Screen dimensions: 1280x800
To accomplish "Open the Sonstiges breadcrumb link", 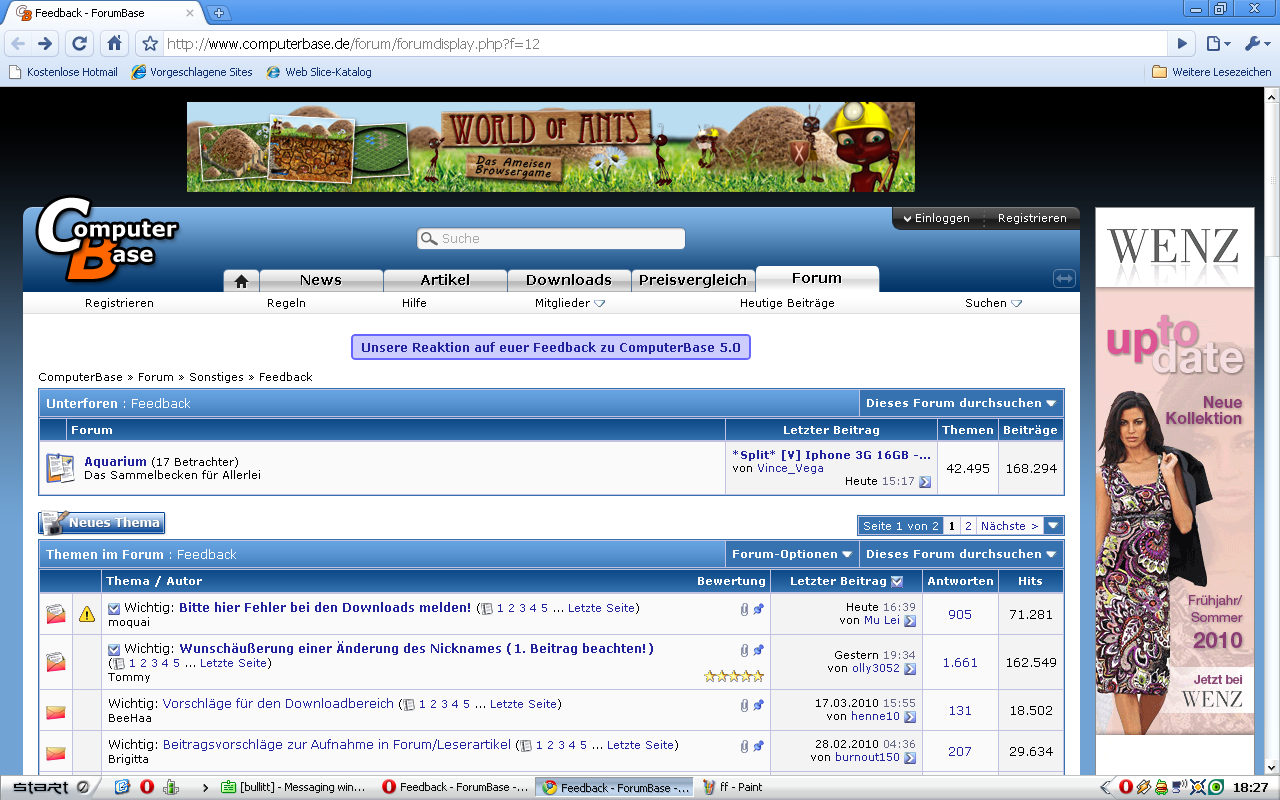I will pyautogui.click(x=216, y=377).
